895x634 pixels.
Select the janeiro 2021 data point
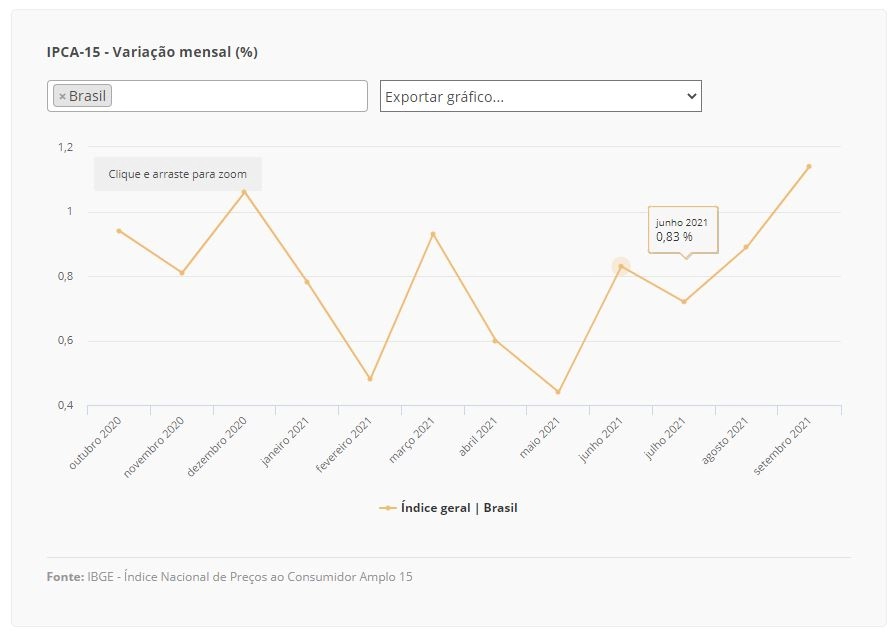click(307, 282)
